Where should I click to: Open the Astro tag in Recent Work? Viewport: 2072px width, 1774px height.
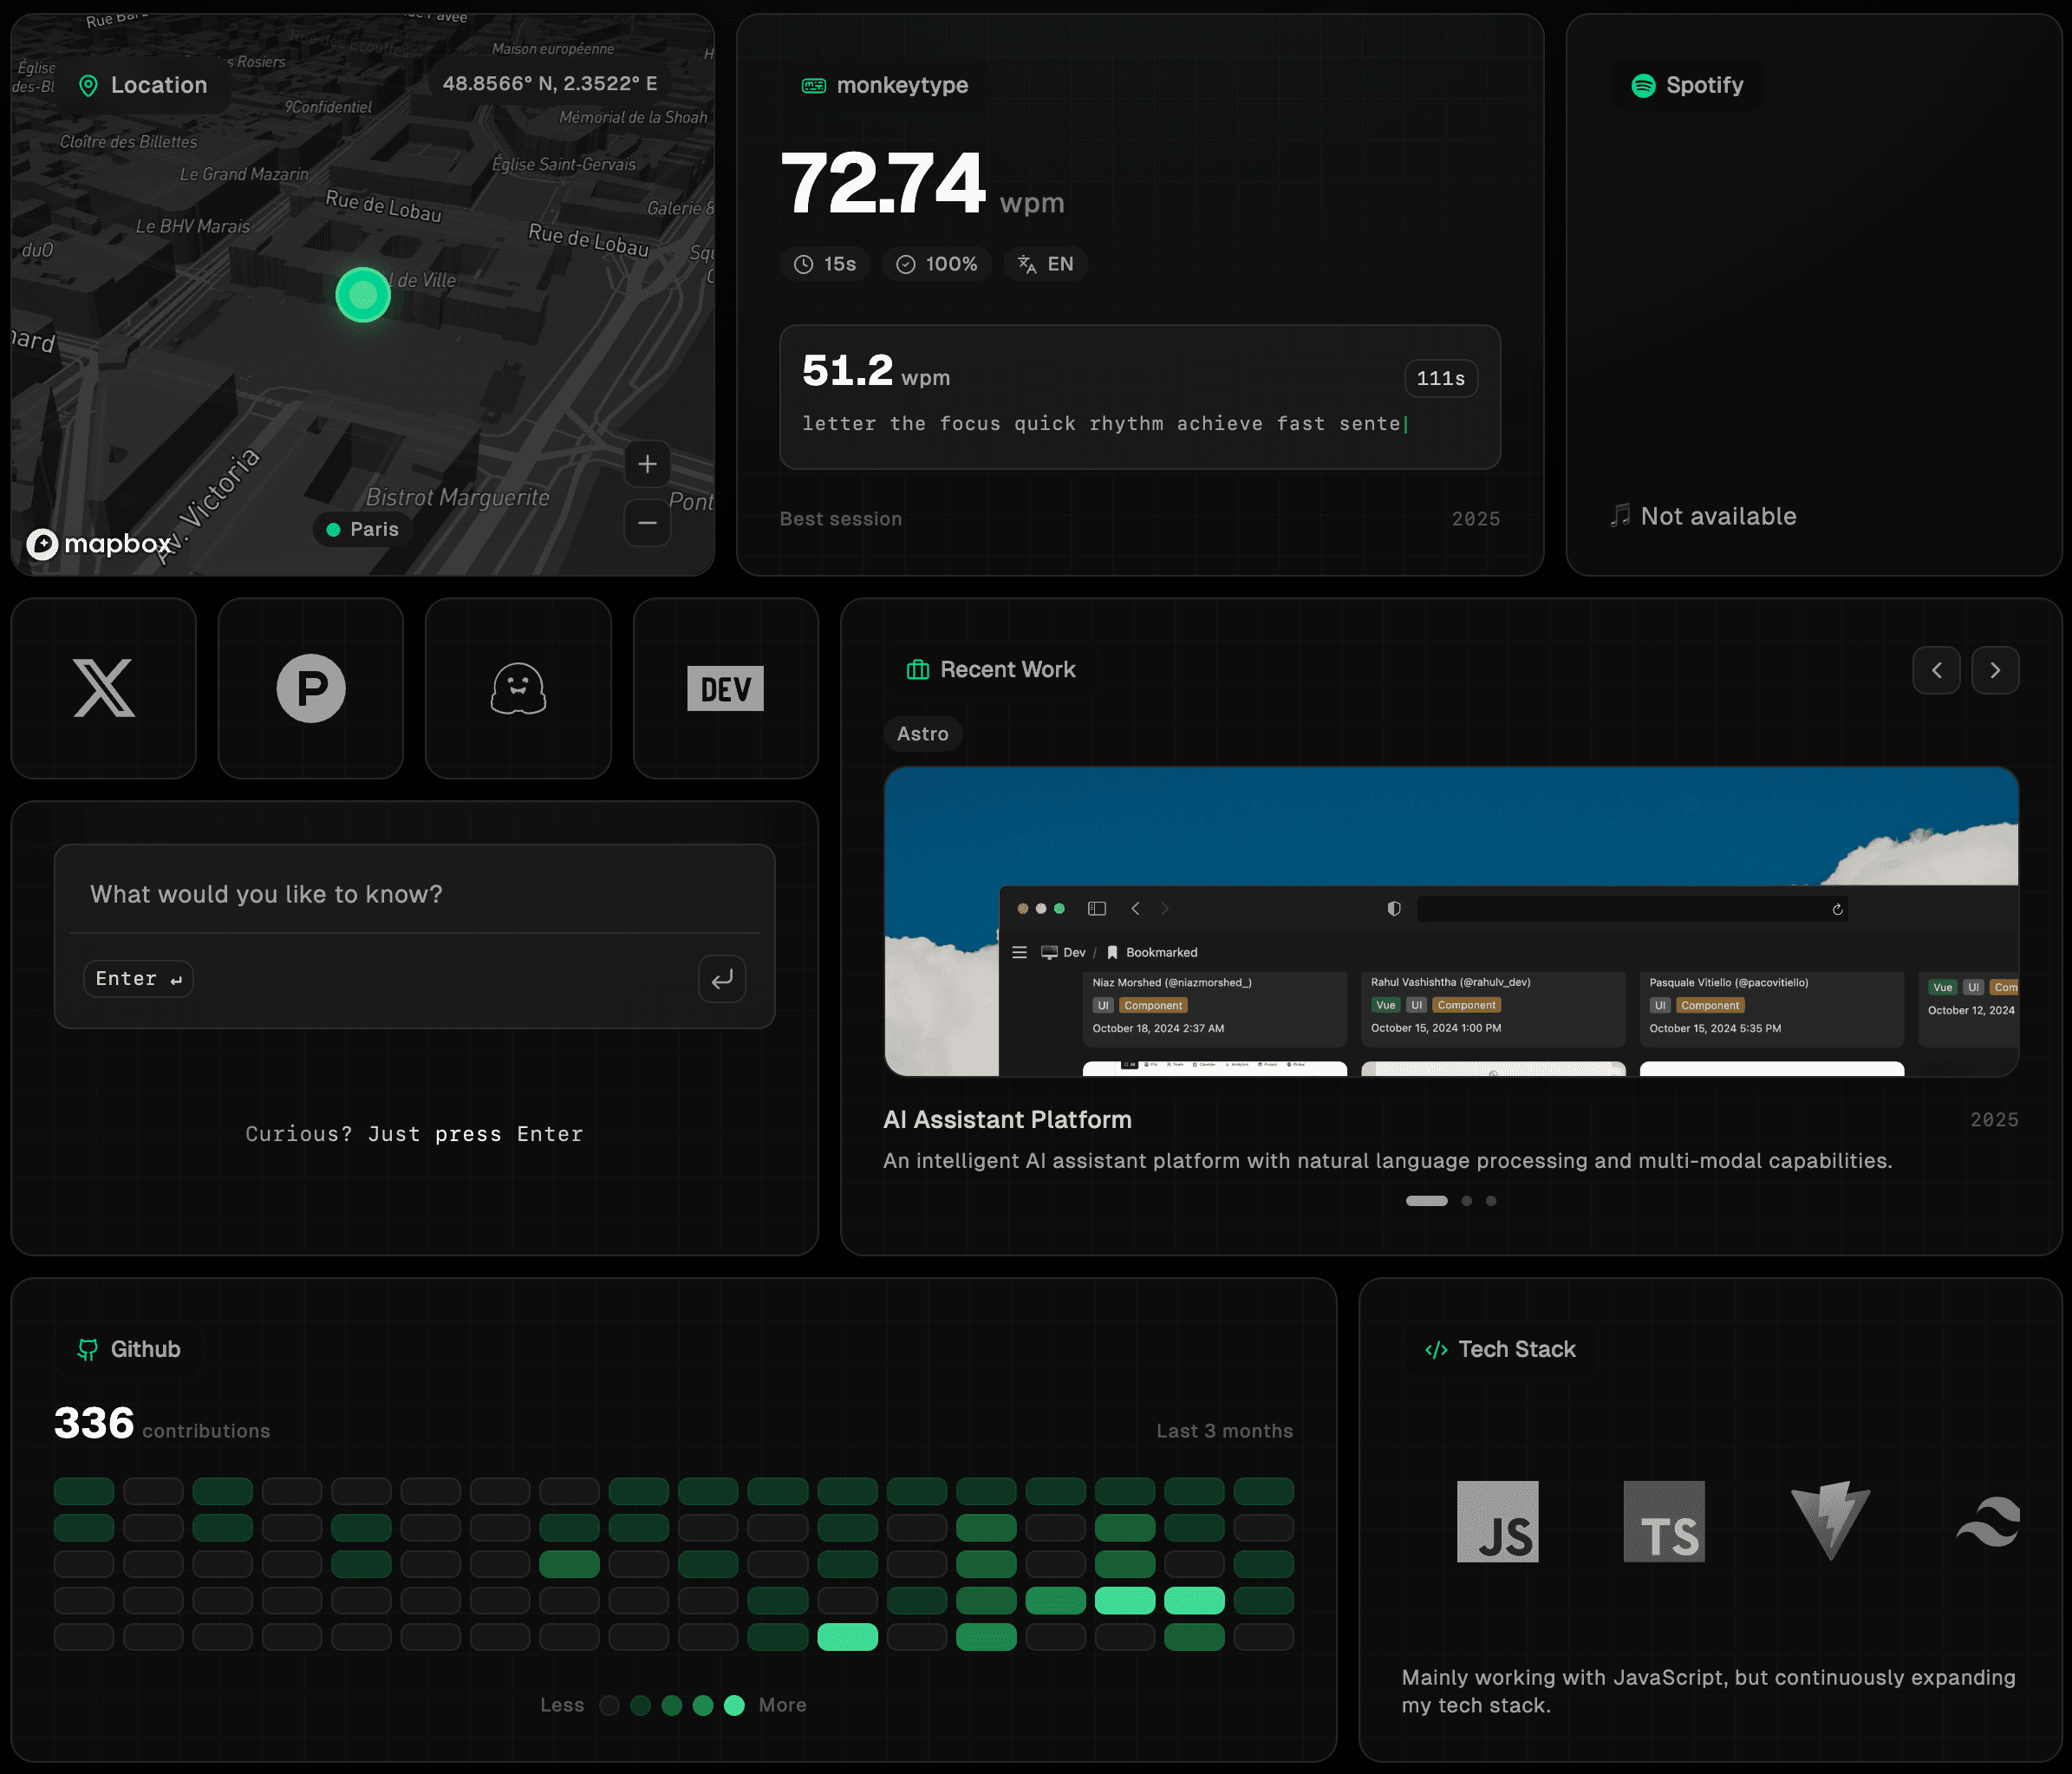click(922, 733)
